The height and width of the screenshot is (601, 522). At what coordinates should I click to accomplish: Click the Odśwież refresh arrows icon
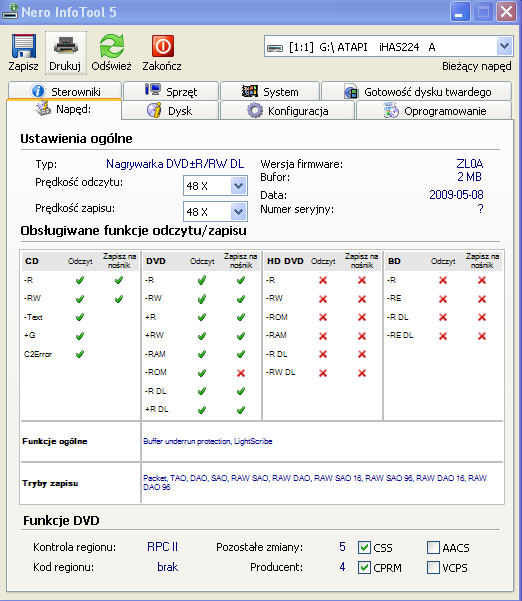[112, 46]
